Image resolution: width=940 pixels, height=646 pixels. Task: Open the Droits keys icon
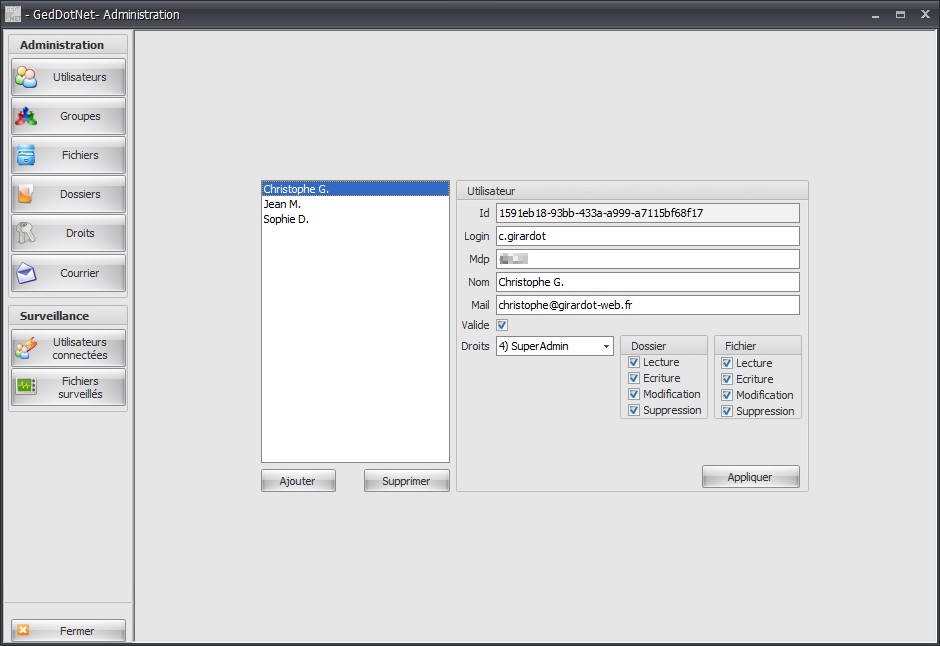25,233
